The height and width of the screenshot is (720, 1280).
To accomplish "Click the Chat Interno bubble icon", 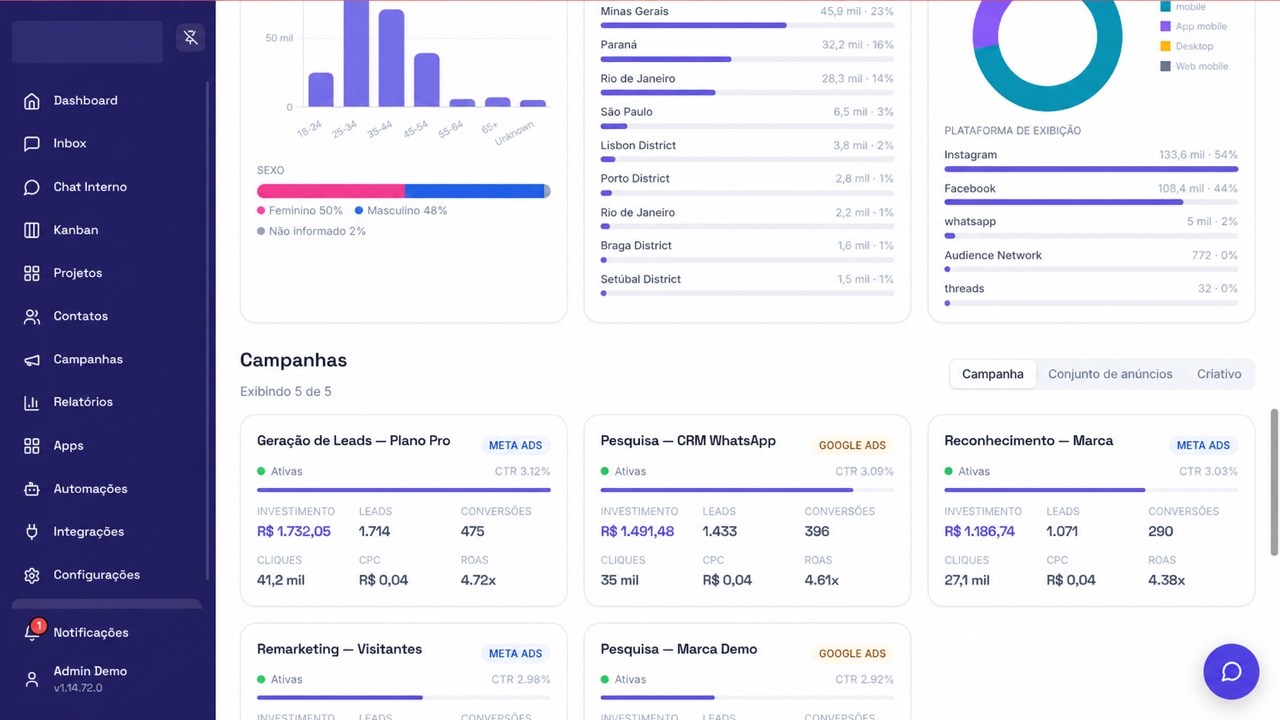I will point(32,187).
